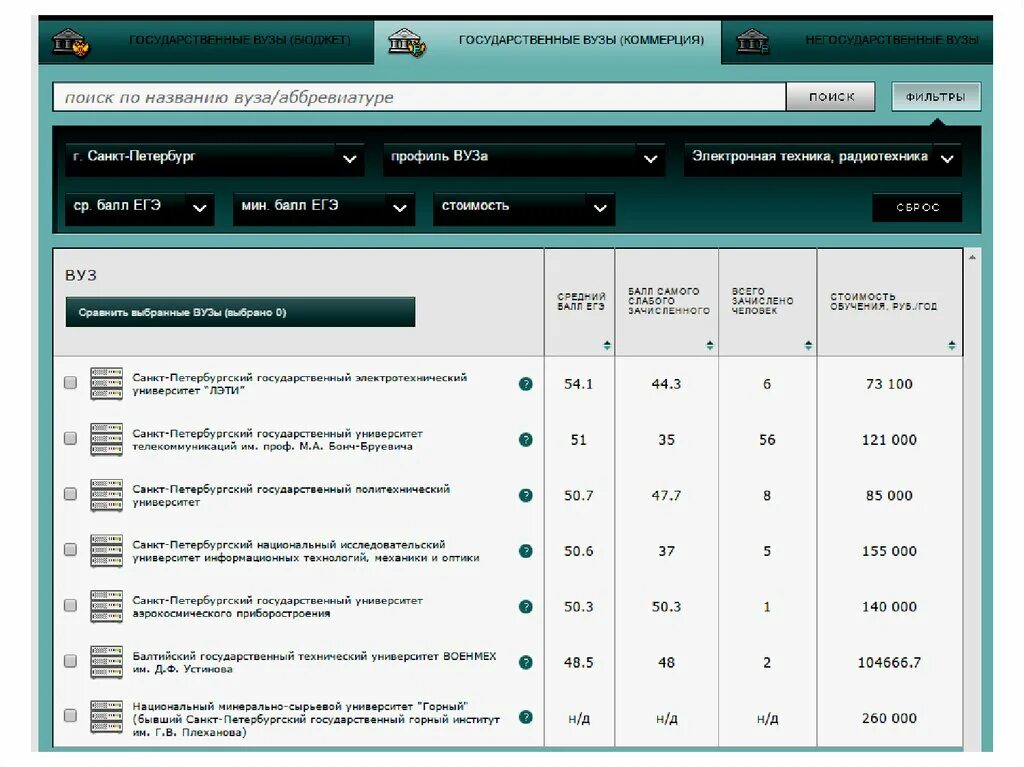Viewport: 1024px width, 767px height.
Task: Focus the university name search field
Action: pos(419,97)
